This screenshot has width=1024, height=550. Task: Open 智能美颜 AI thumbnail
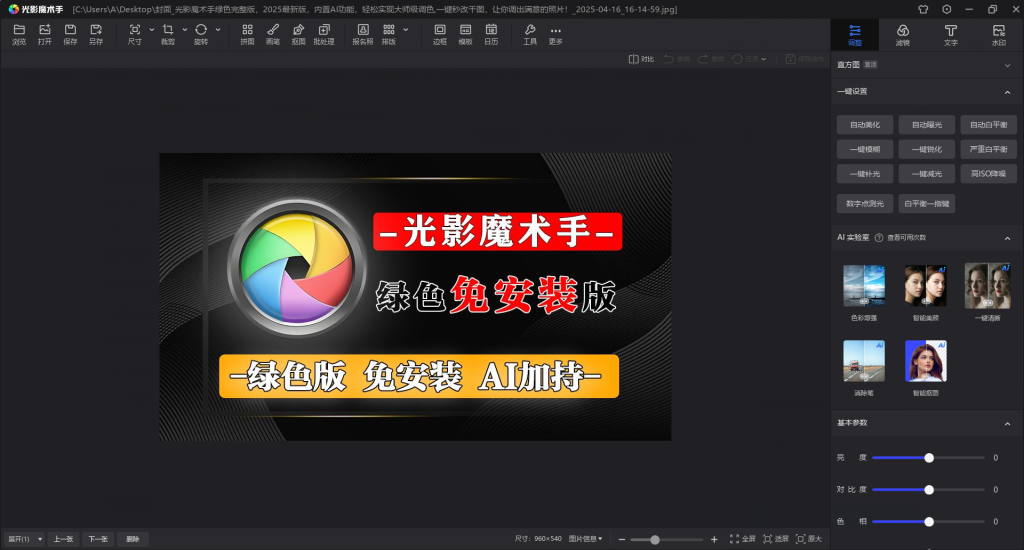coord(925,286)
